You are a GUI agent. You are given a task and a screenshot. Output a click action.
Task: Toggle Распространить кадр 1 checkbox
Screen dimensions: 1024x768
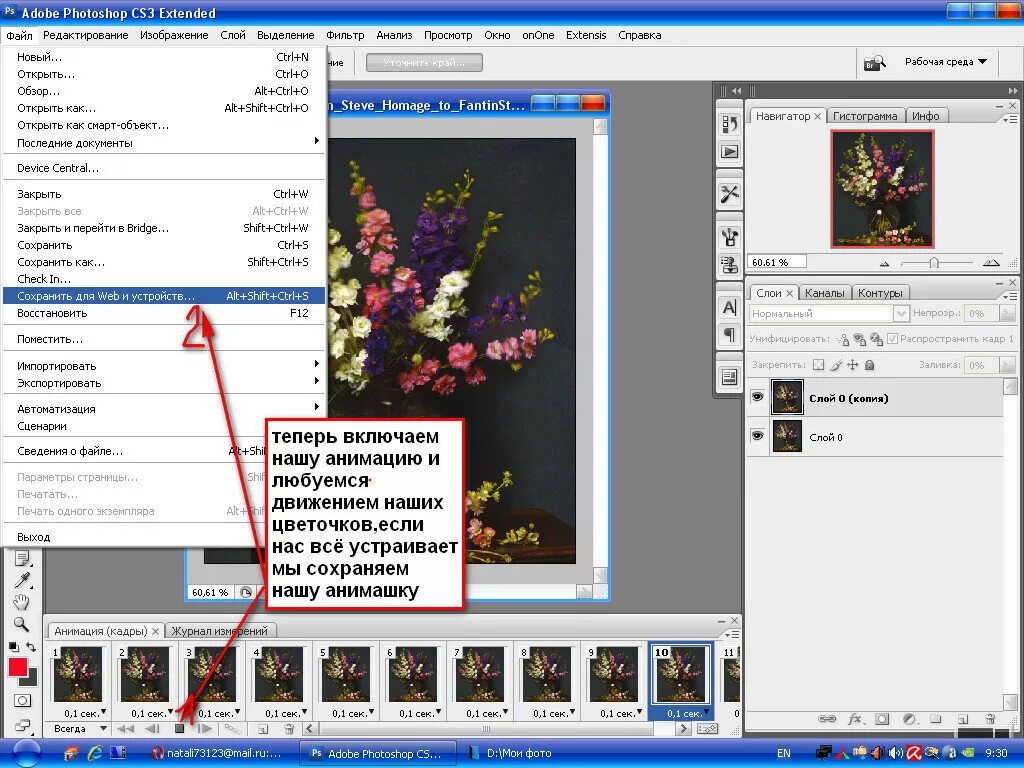pos(893,338)
